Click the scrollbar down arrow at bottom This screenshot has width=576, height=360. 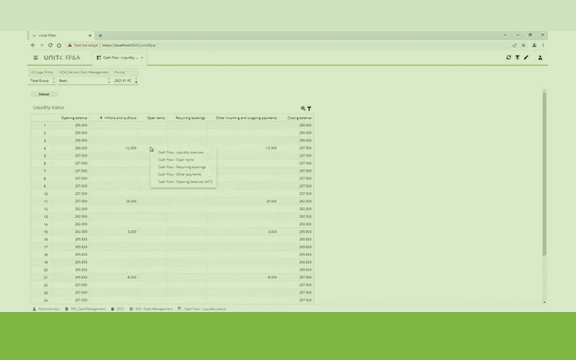click(x=544, y=302)
